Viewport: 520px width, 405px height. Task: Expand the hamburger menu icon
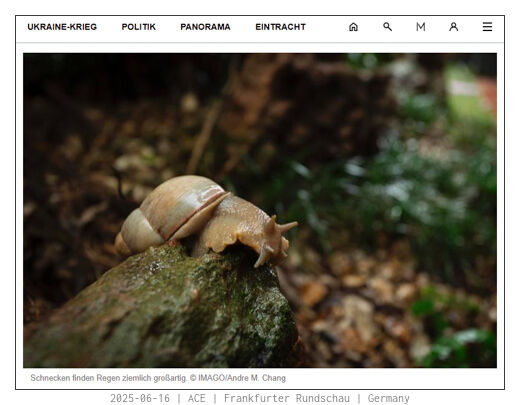pos(487,27)
